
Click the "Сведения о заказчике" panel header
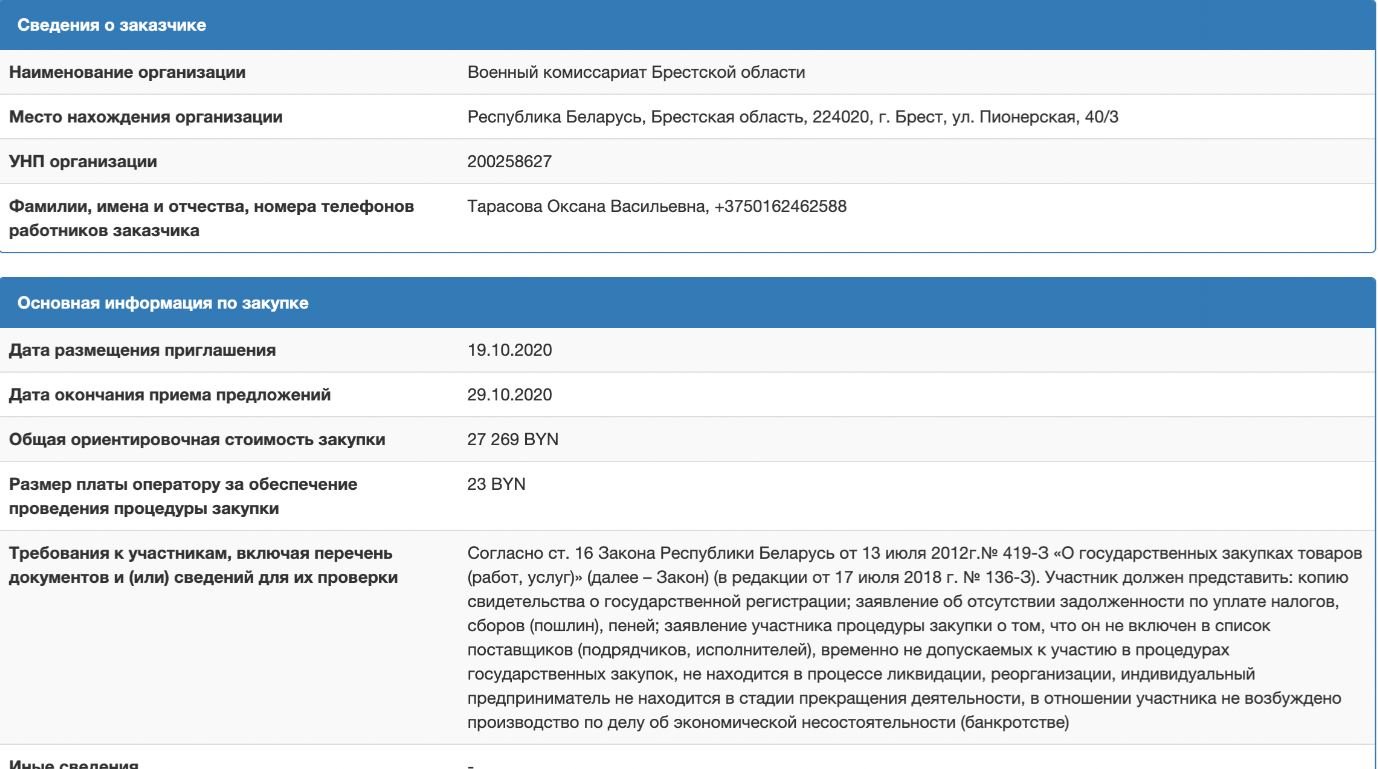[x=112, y=26]
